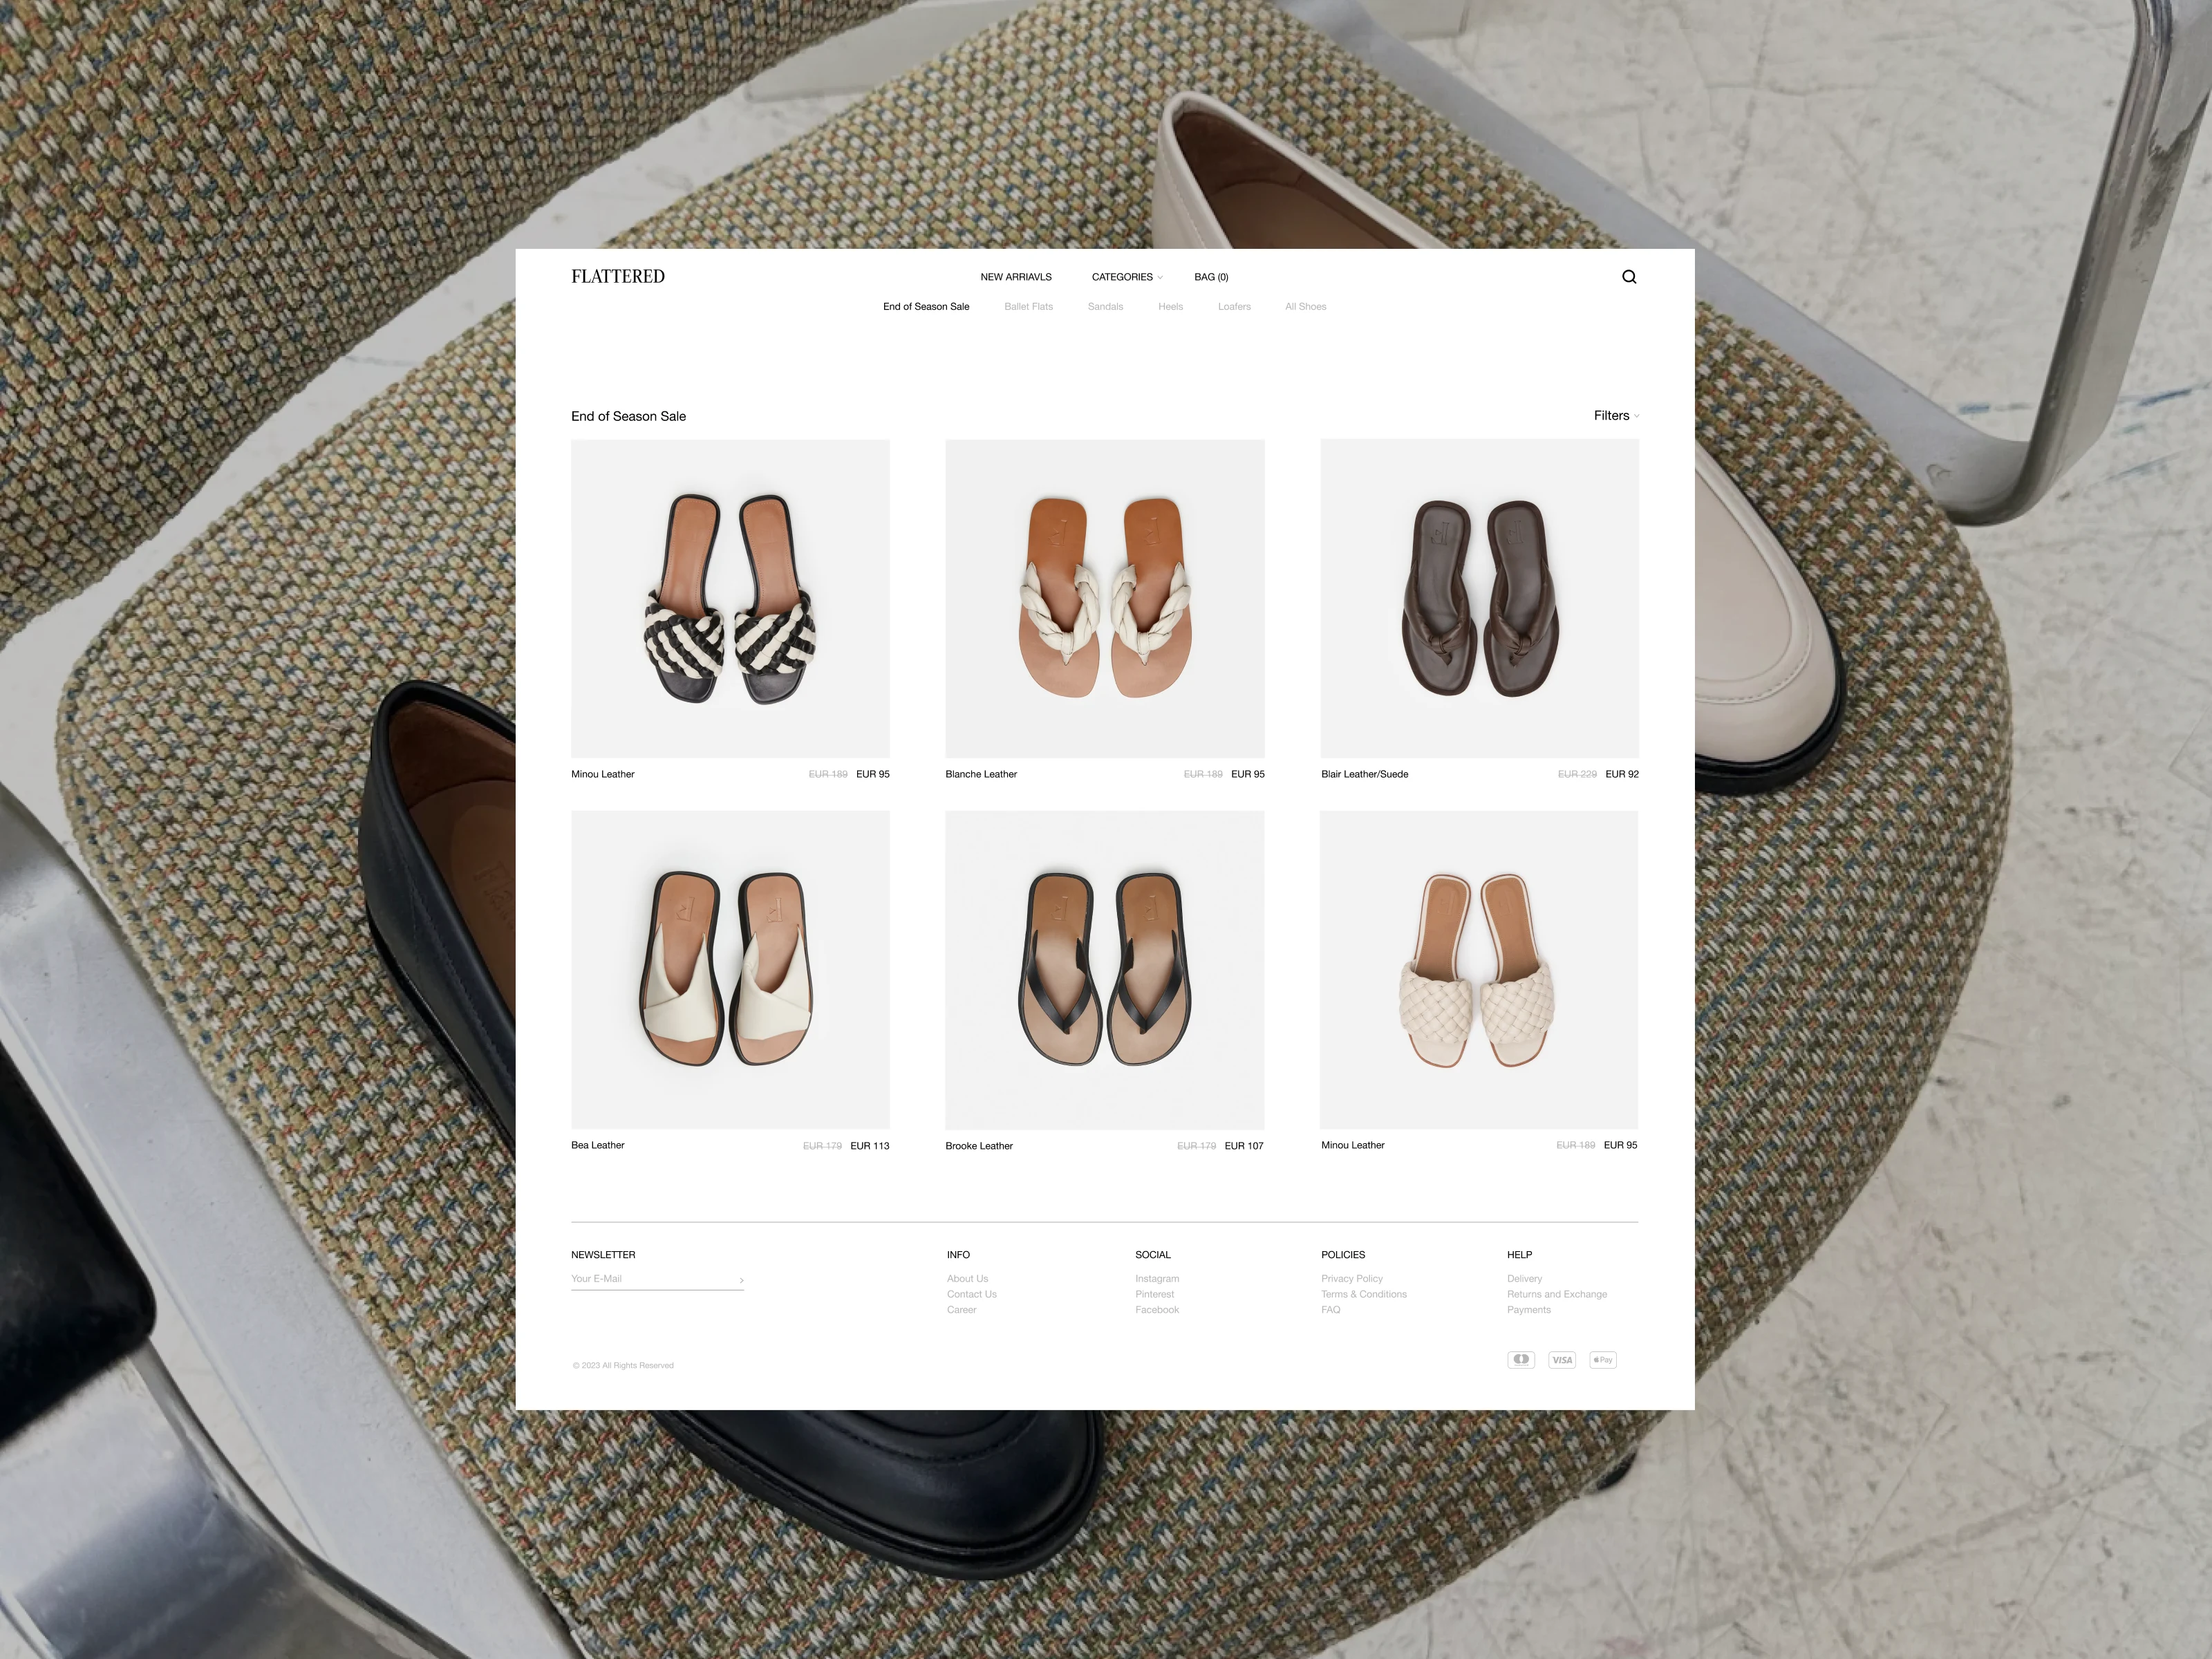
Task: Select the Ballet Flats tab
Action: click(1028, 307)
